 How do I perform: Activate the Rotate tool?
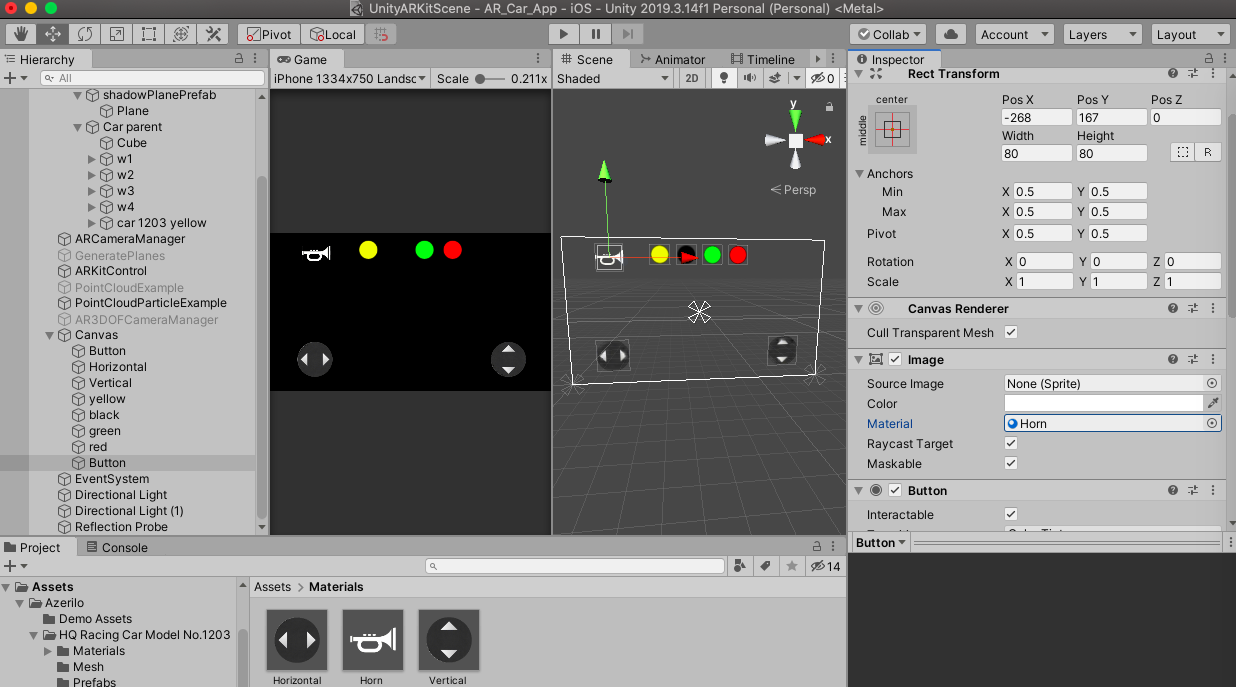pyautogui.click(x=84, y=34)
